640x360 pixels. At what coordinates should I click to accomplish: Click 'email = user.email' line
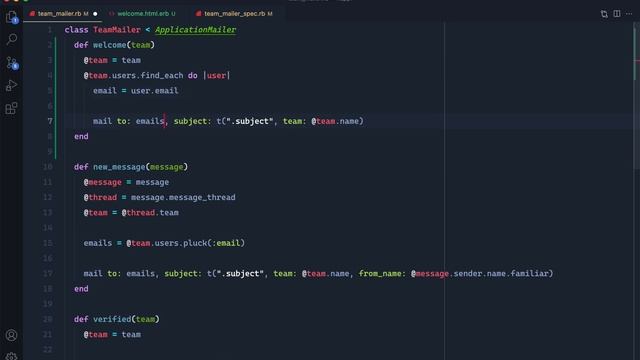pos(136,91)
